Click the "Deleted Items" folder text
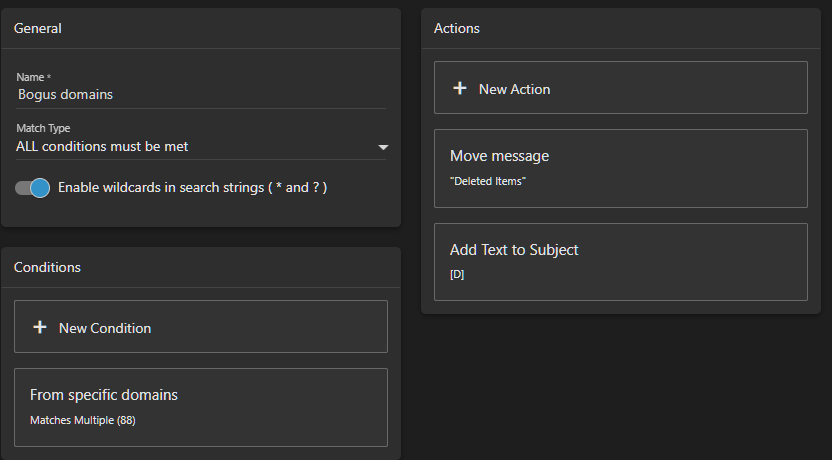This screenshot has height=460, width=832. pos(488,181)
